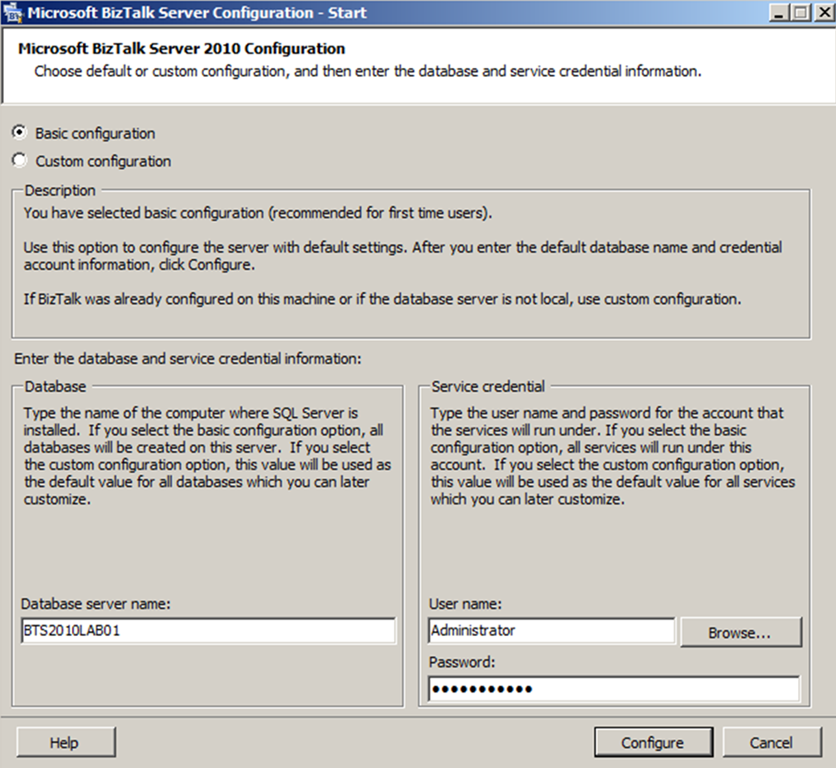Click the Password input field
836x768 pixels.
[x=614, y=689]
